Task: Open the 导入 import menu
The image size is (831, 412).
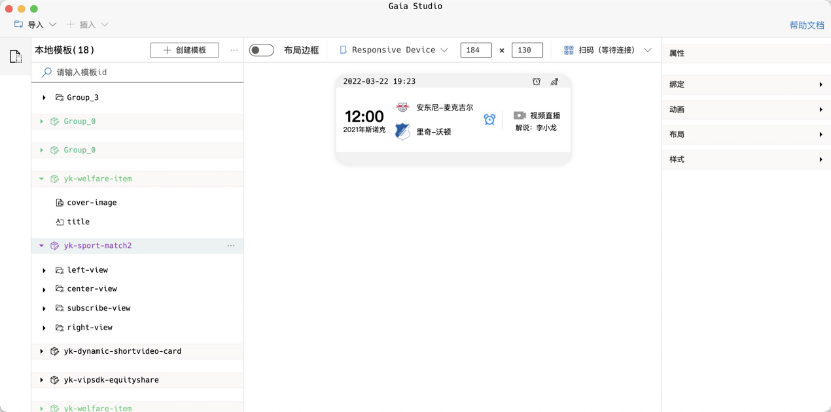Action: (36, 24)
